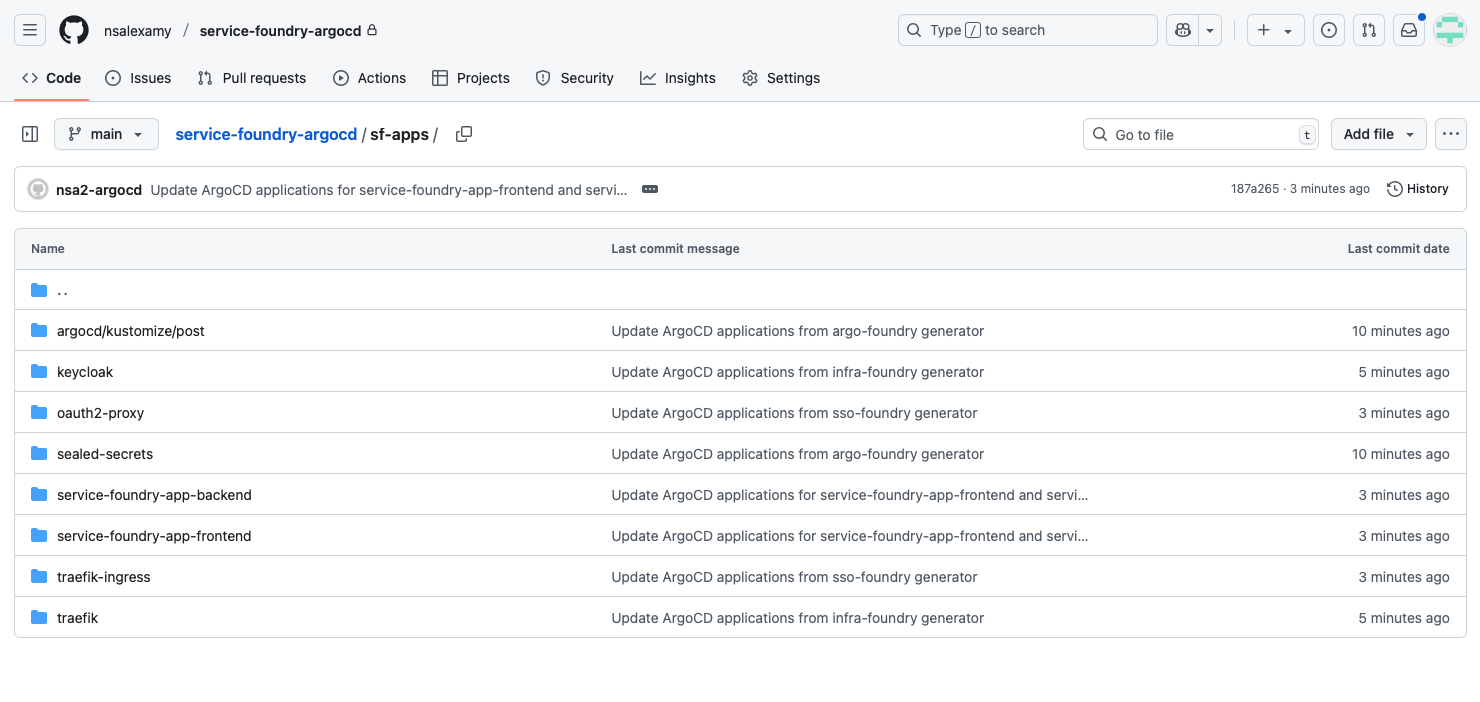The width and height of the screenshot is (1480, 702).
Task: Open the traefik folder
Action: [78, 618]
